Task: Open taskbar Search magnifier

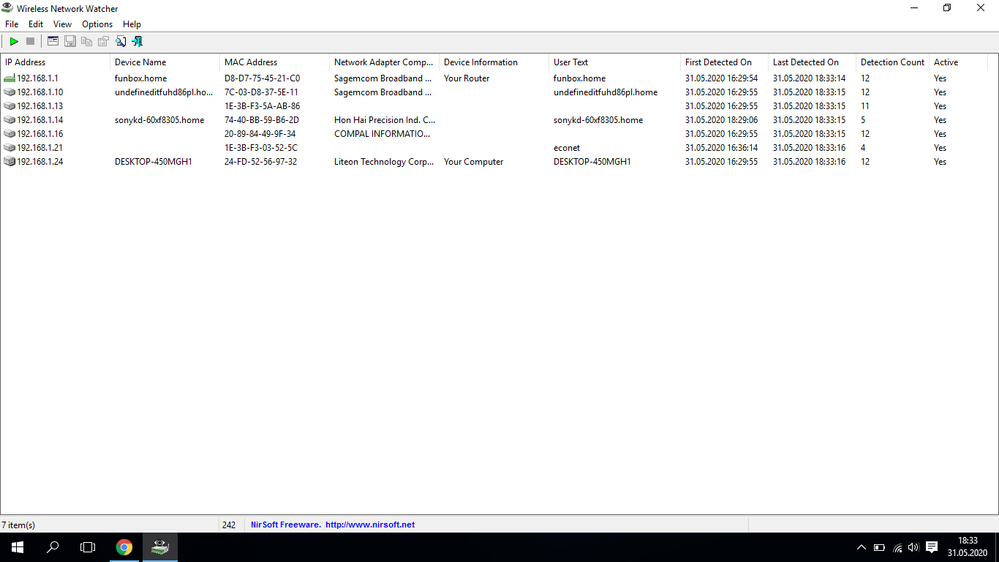Action: point(53,547)
